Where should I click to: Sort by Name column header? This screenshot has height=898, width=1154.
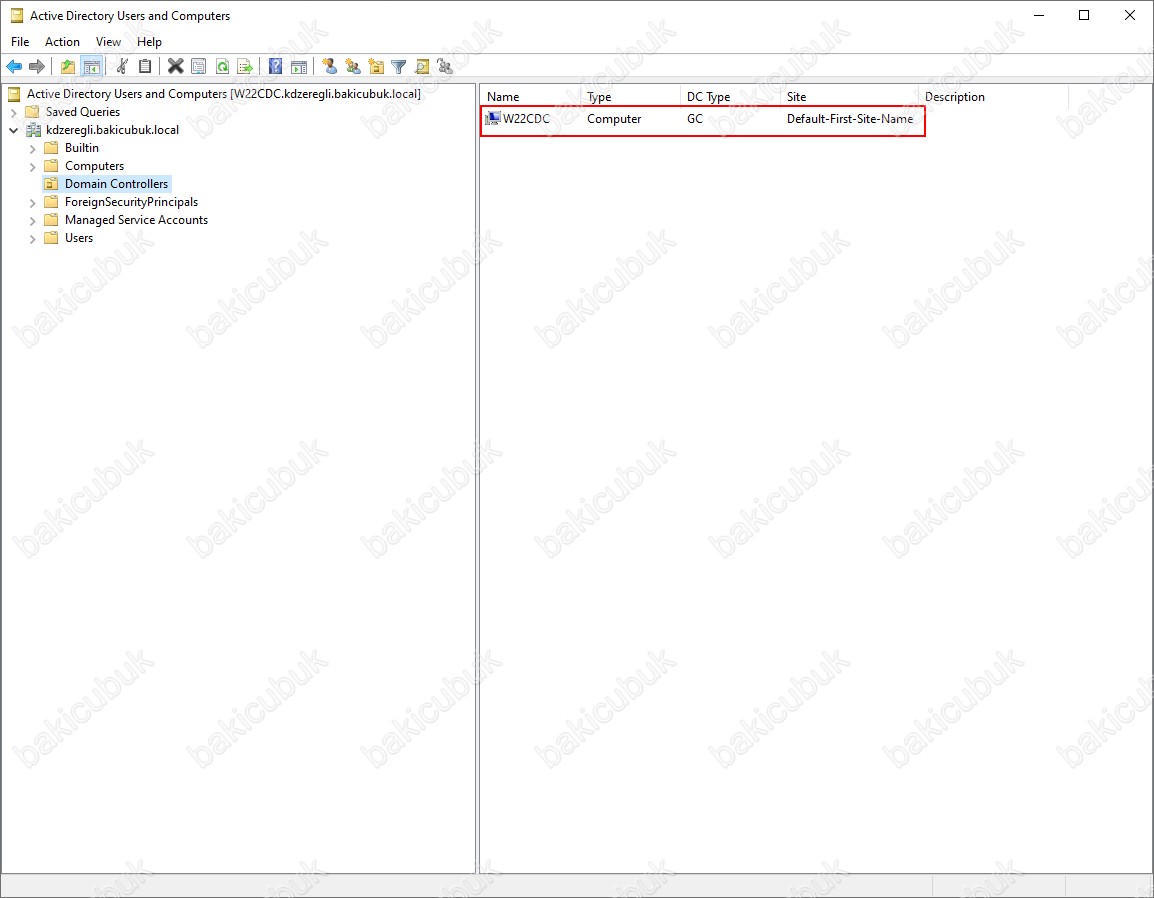[530, 97]
